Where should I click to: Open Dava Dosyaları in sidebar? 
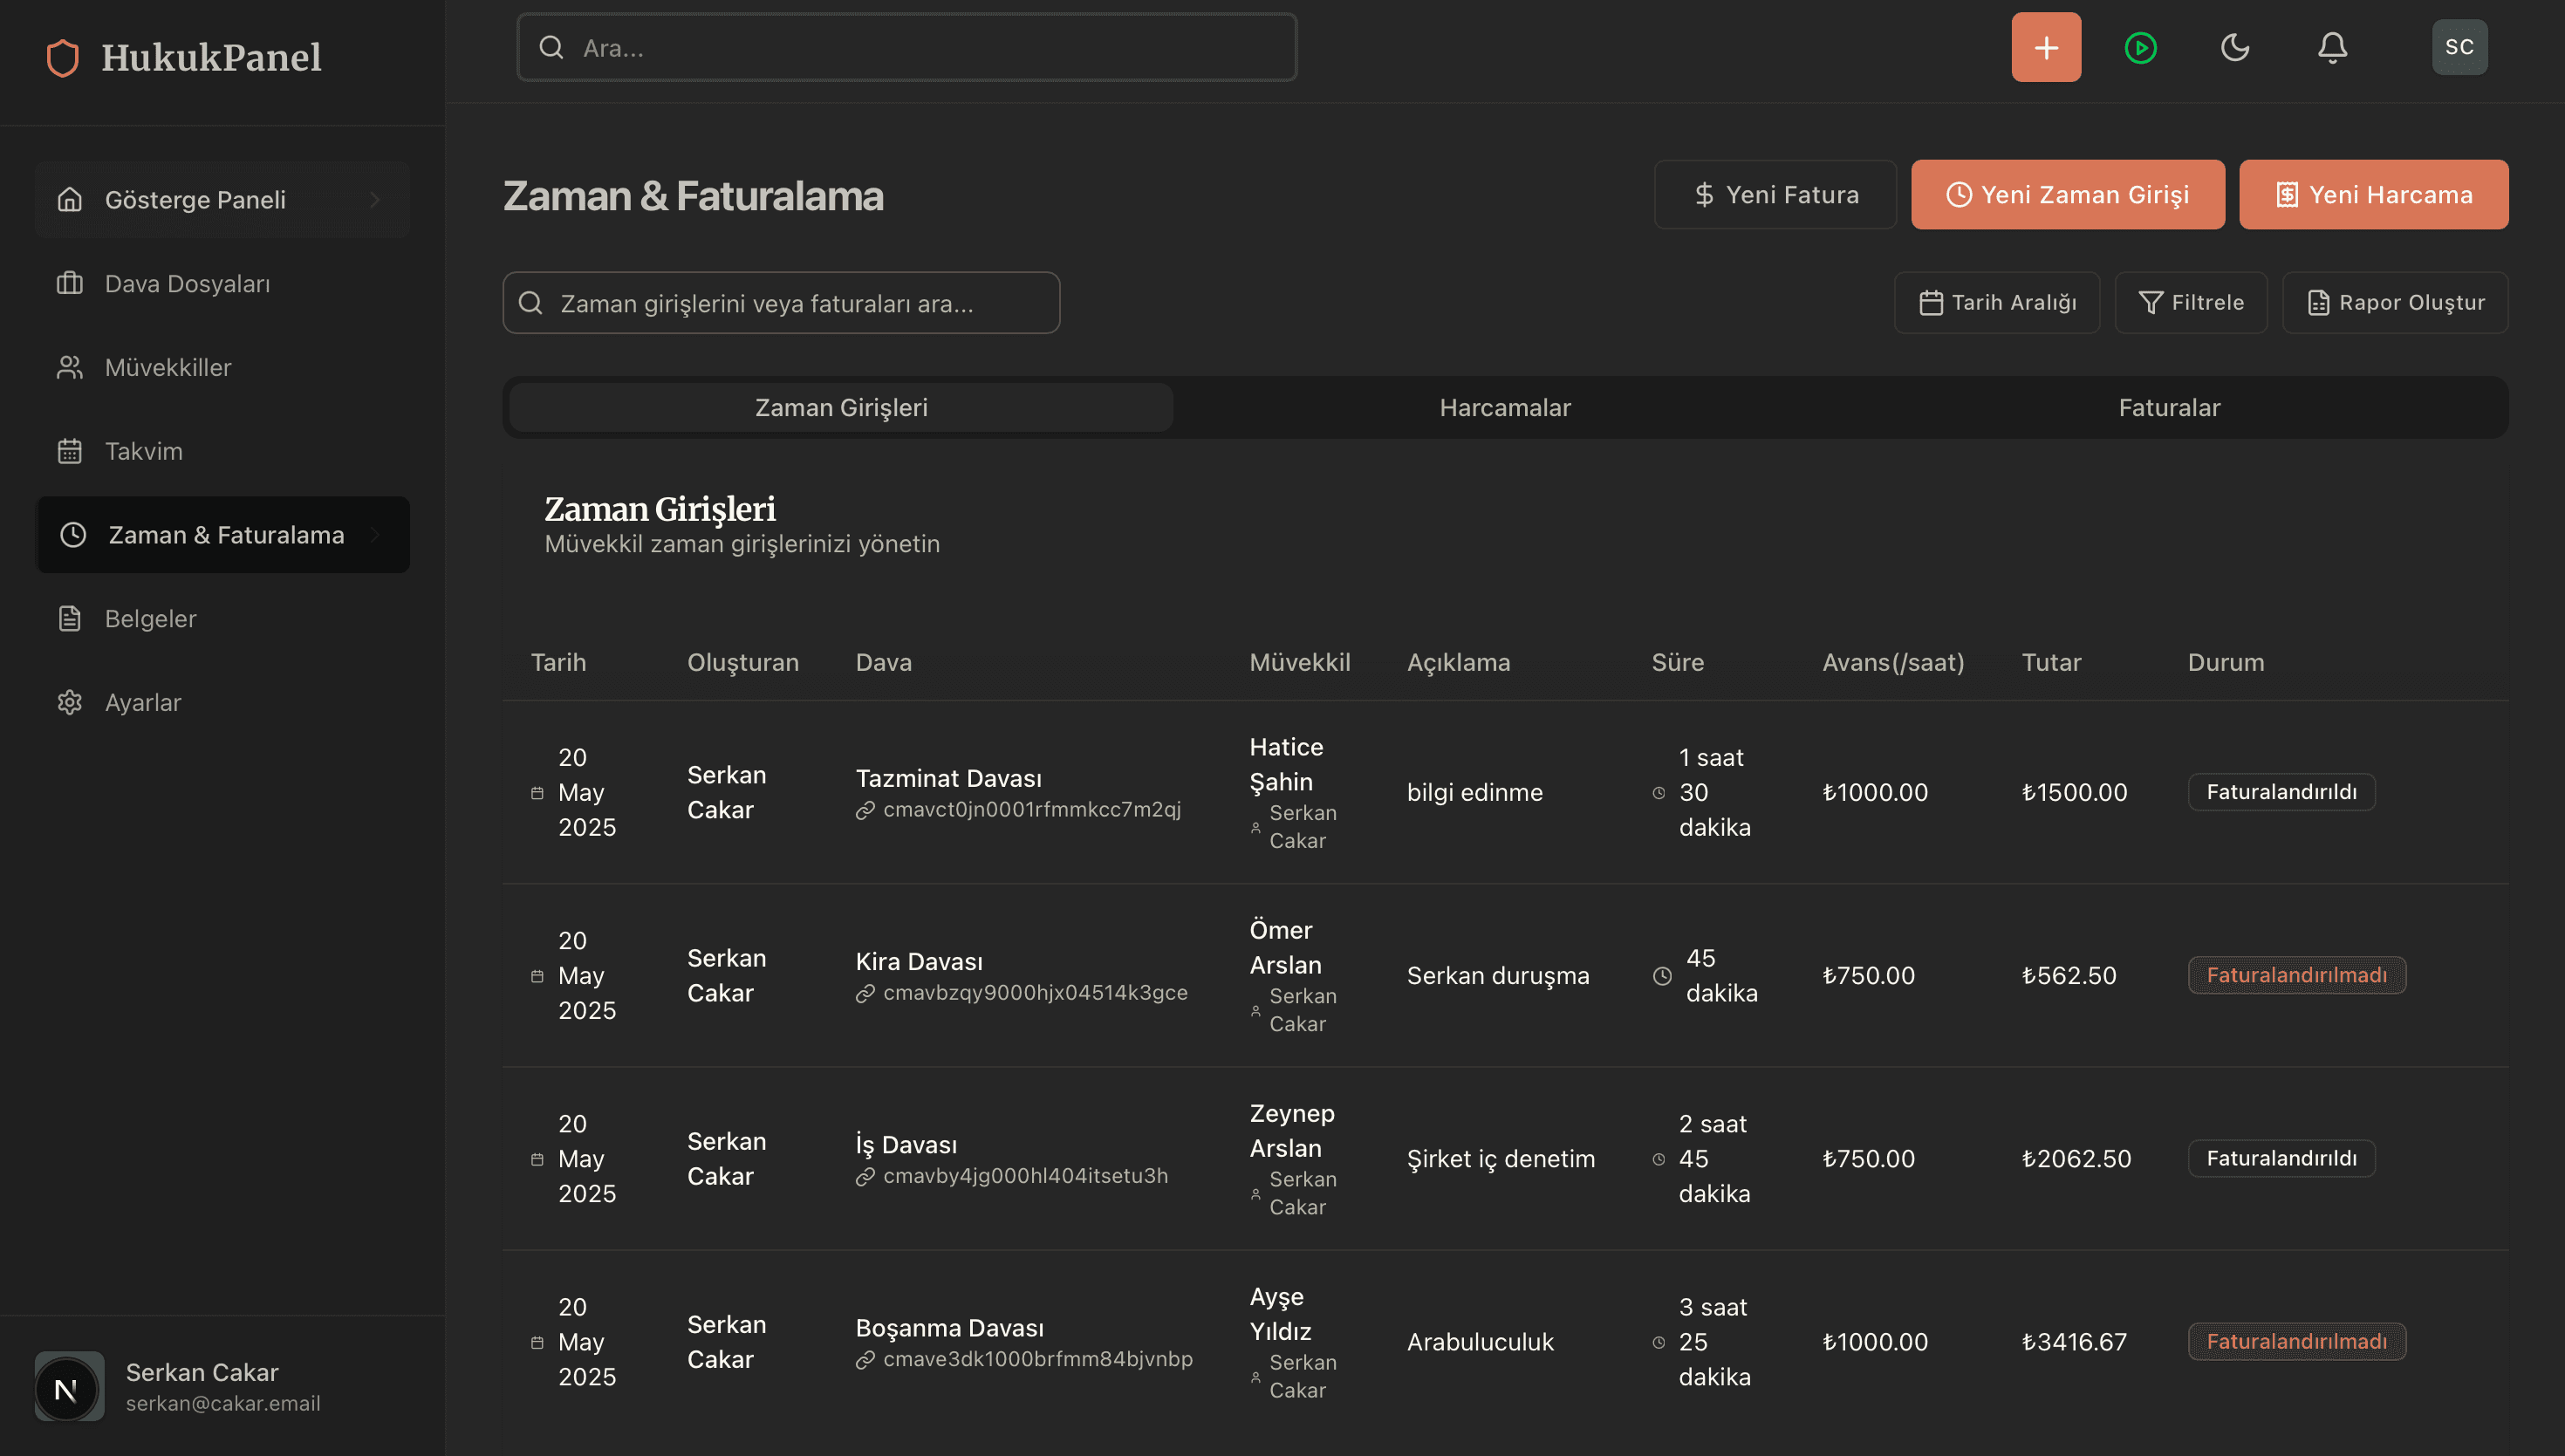pos(187,284)
